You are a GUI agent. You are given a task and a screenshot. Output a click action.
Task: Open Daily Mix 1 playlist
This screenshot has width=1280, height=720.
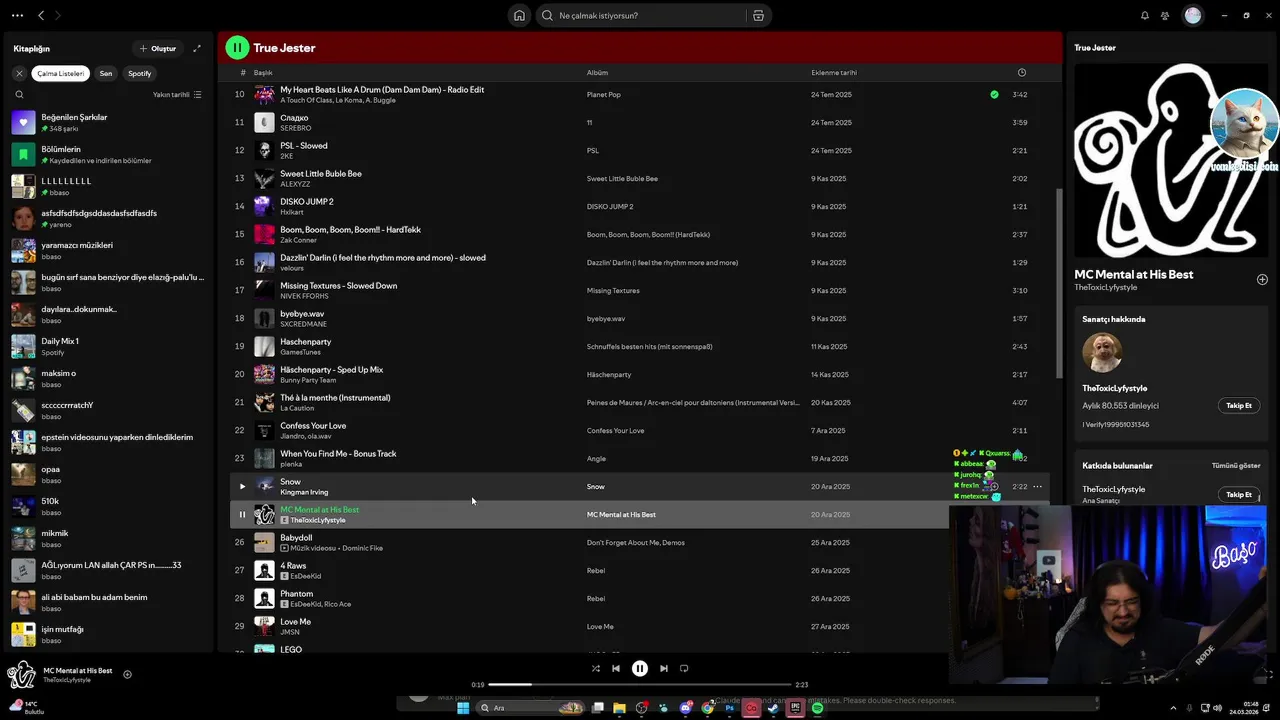click(x=108, y=347)
